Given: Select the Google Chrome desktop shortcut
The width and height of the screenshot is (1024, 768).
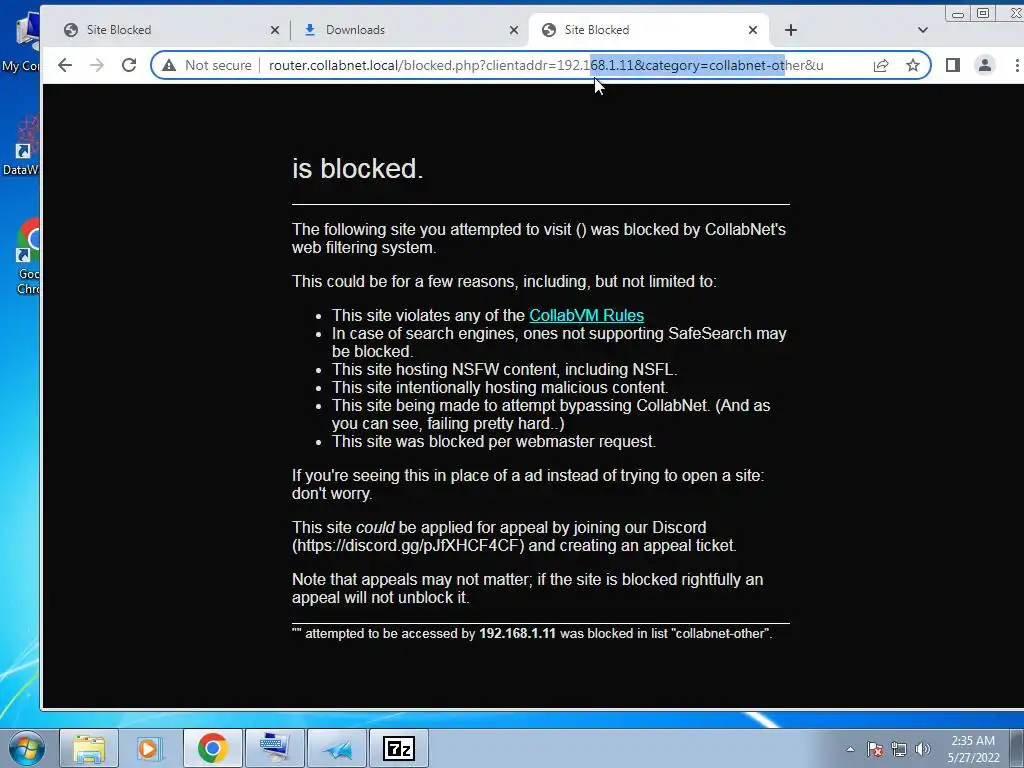Looking at the screenshot, I should (26, 257).
